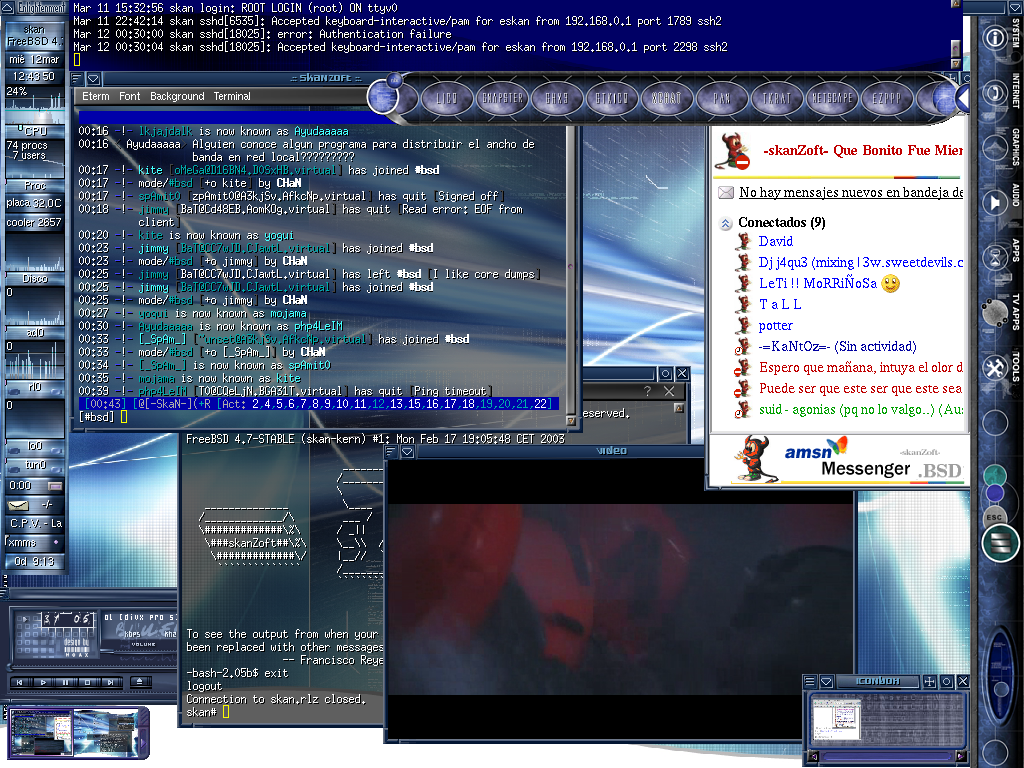The height and width of the screenshot is (768, 1024).
Task: Open the TV Apps icon in the sidebar
Action: tap(995, 312)
